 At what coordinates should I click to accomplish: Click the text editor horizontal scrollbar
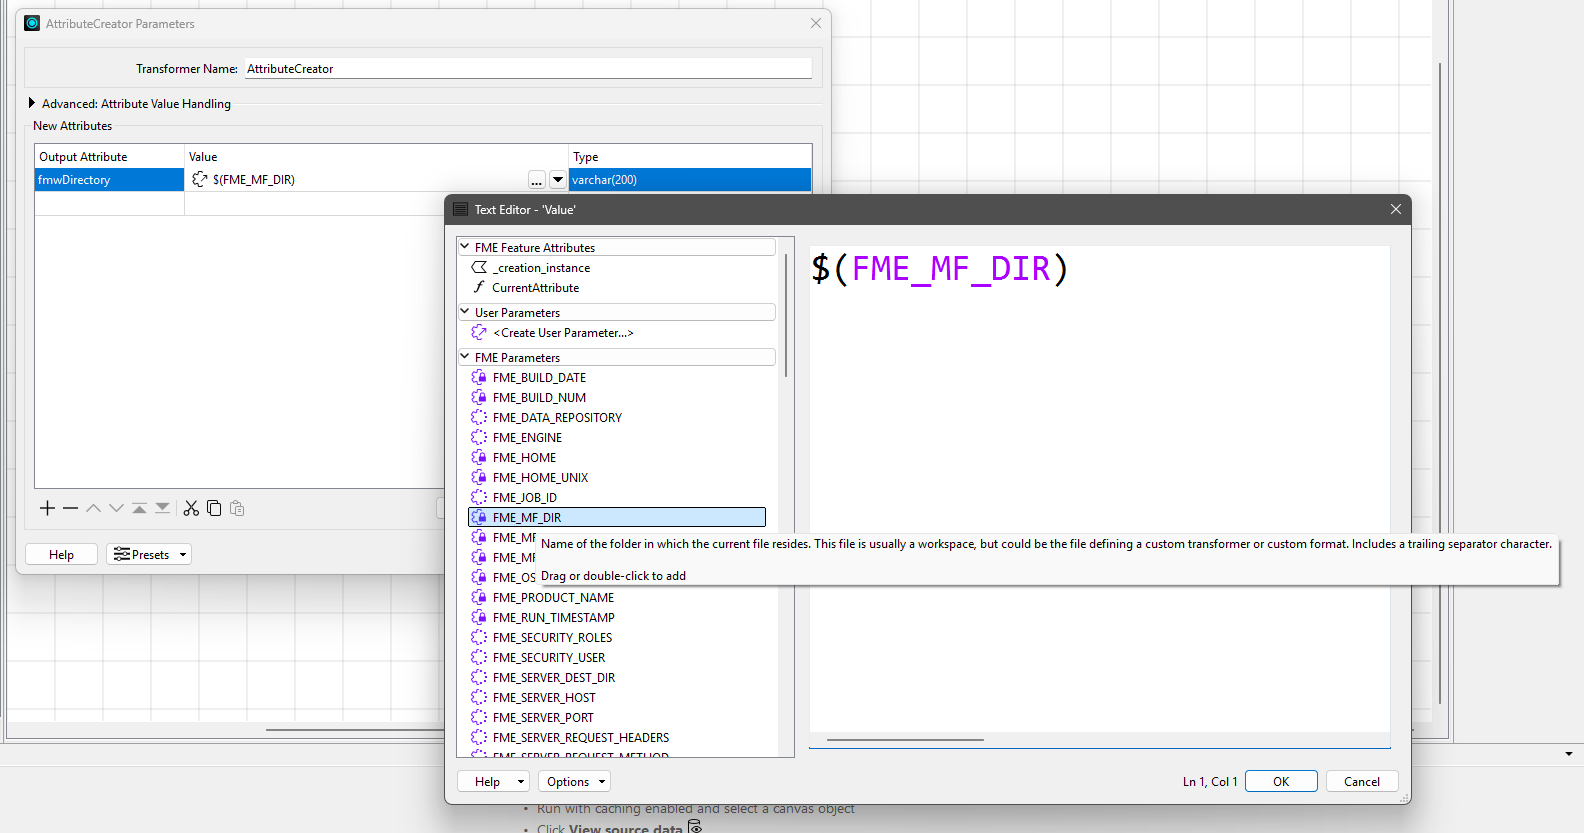906,740
